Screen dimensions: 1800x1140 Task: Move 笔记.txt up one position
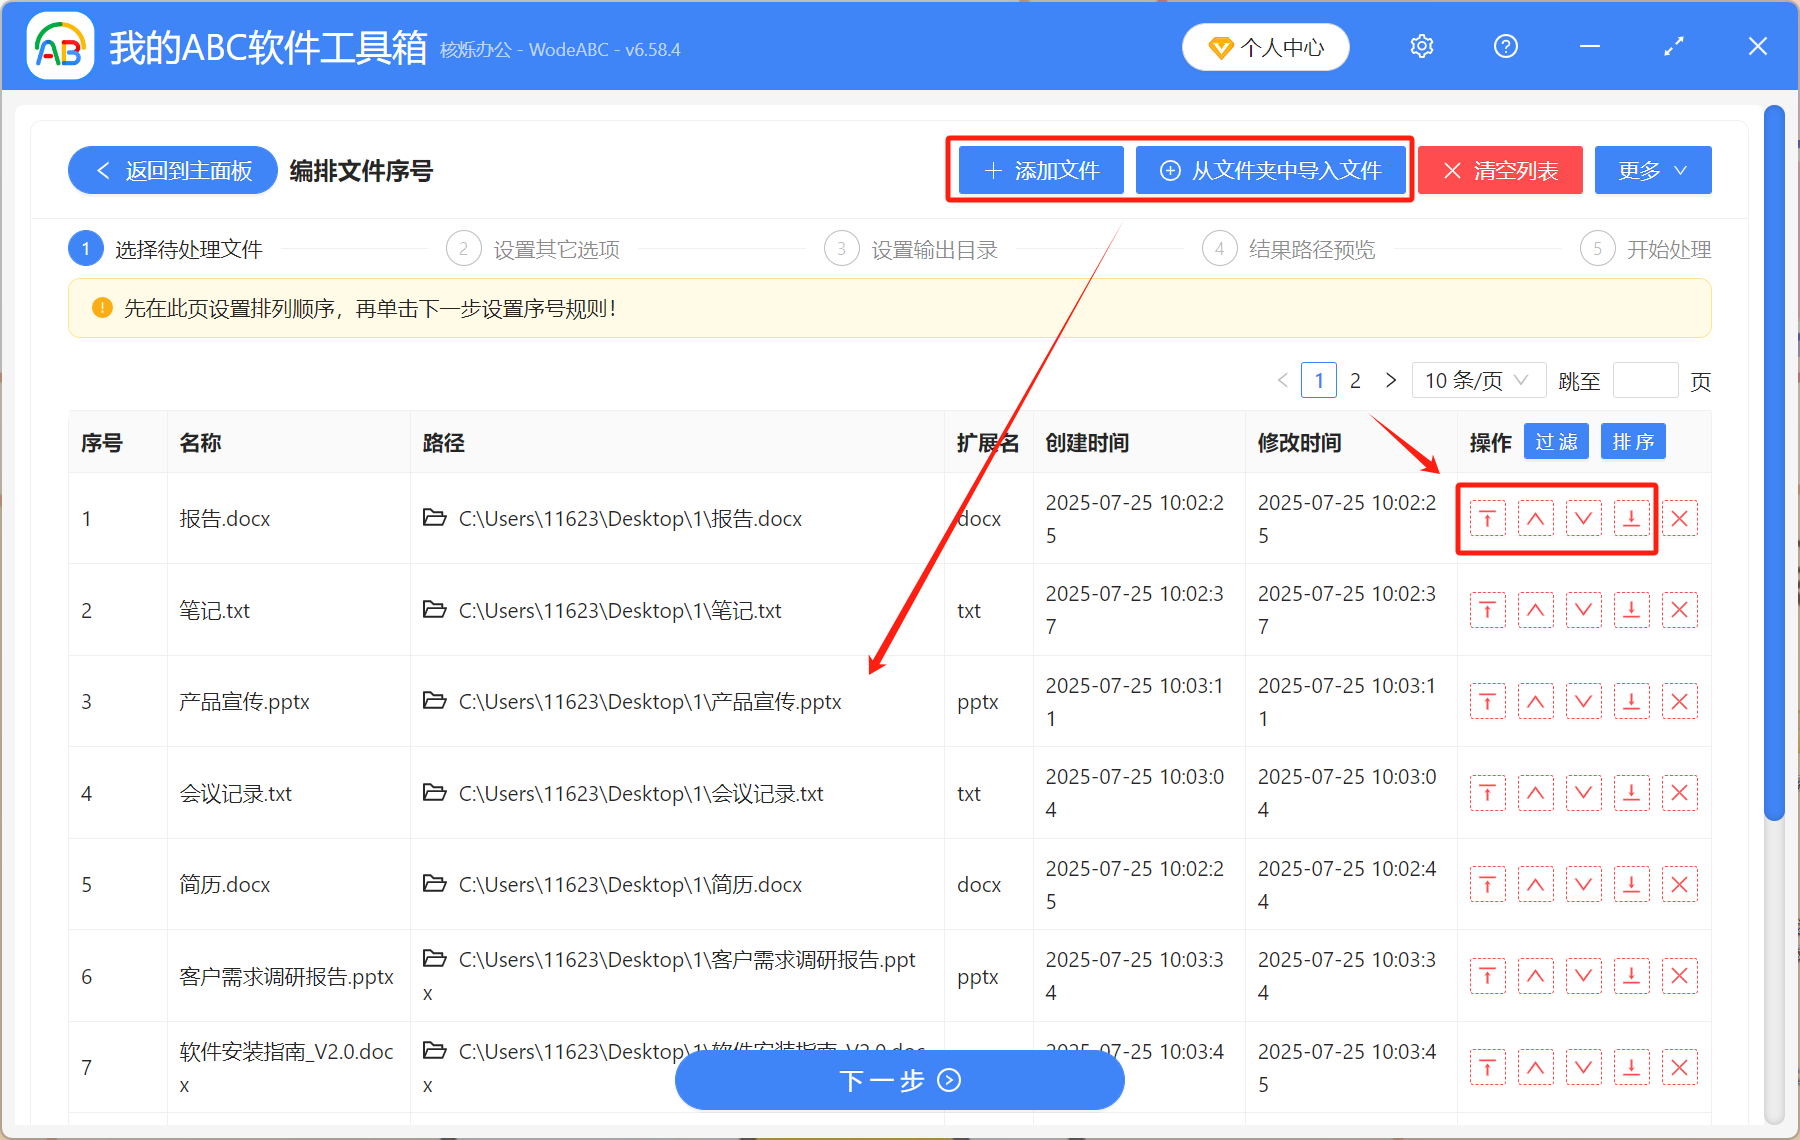(x=1536, y=610)
